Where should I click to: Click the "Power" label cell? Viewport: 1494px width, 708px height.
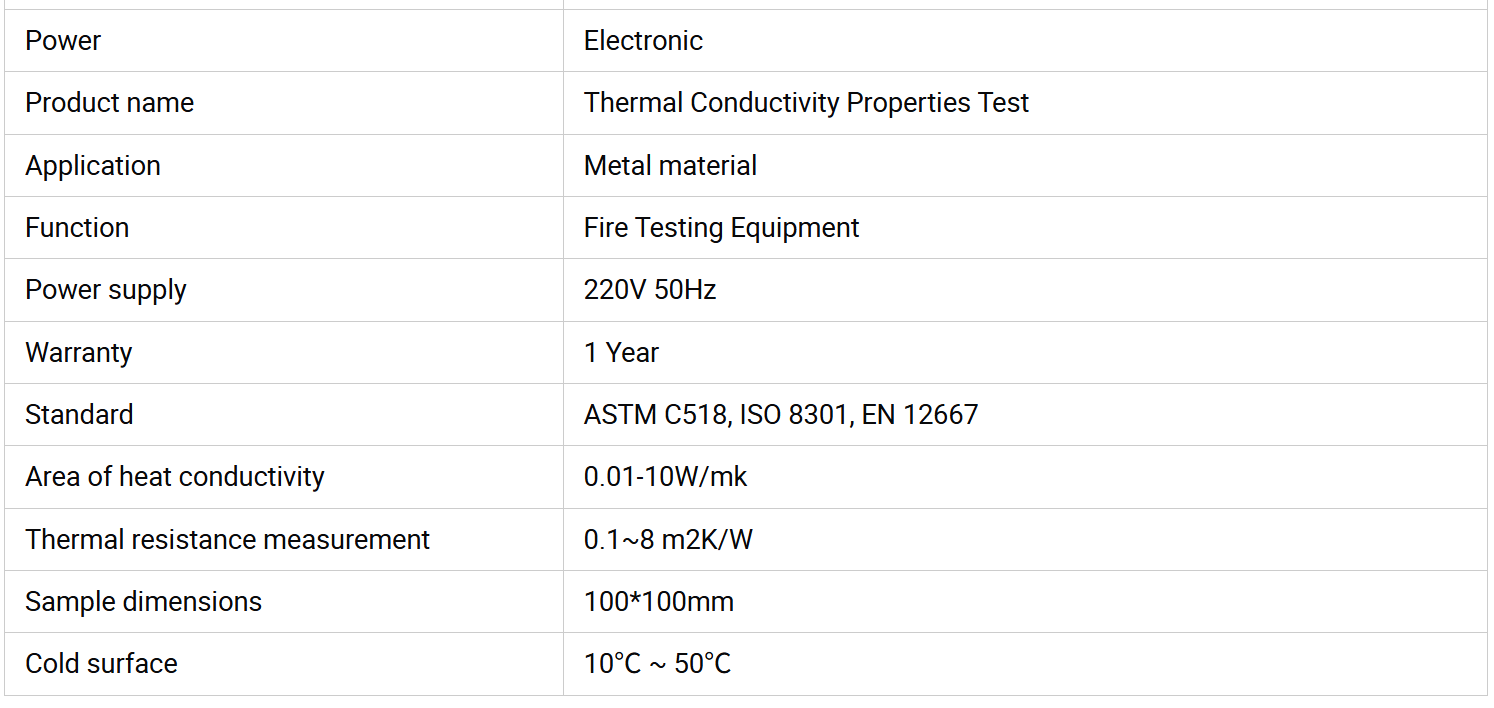[x=63, y=41]
